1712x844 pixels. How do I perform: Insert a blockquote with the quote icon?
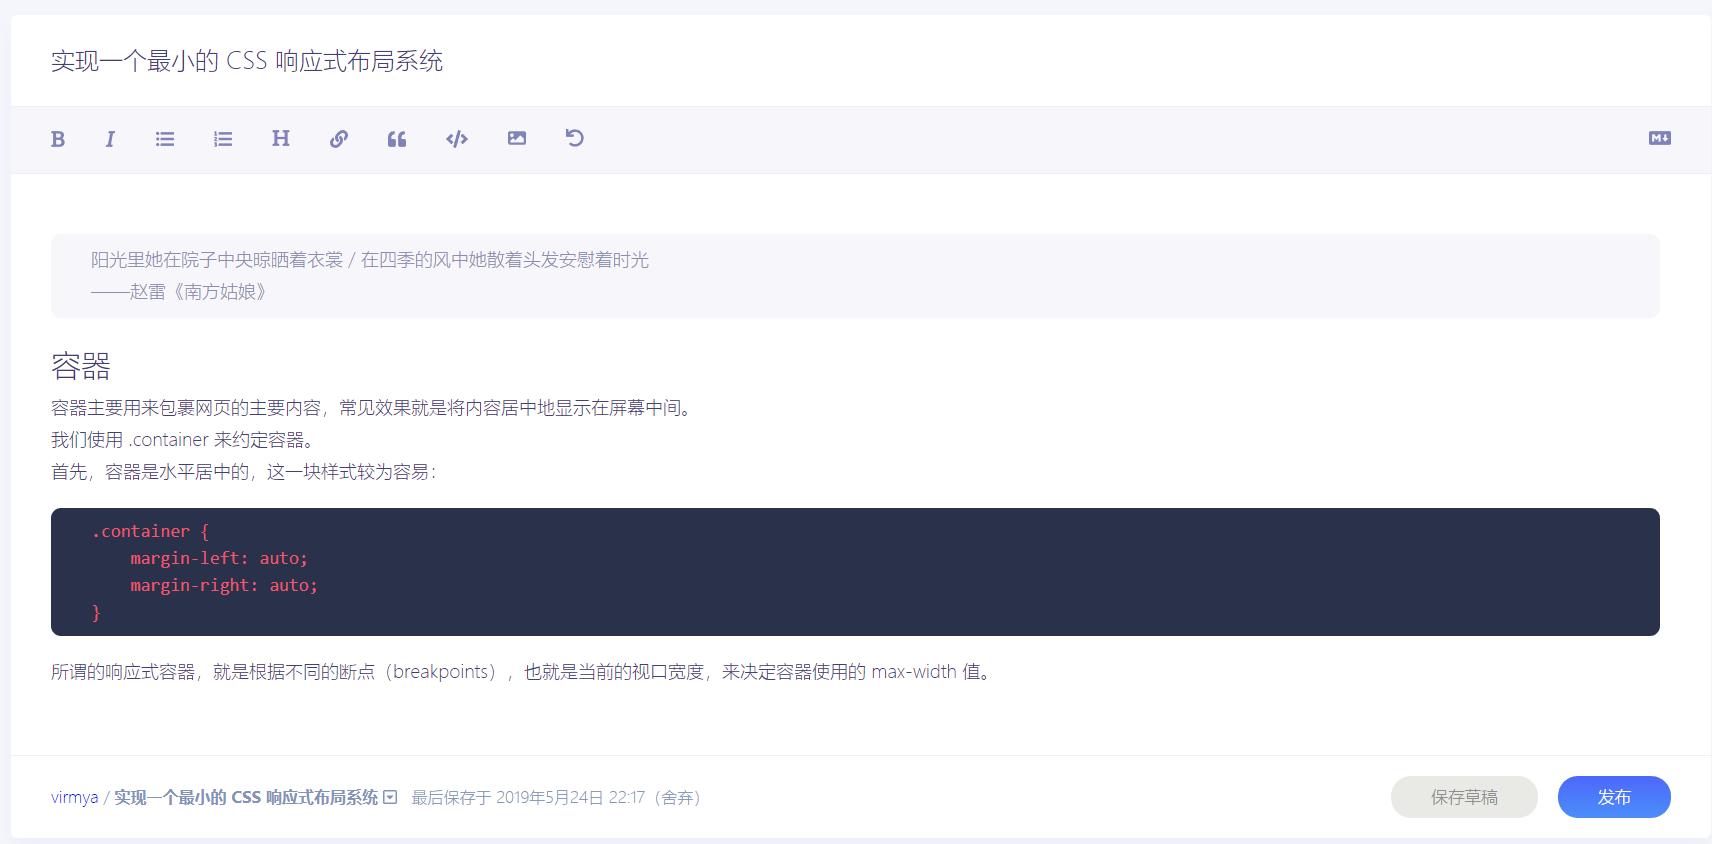(x=397, y=139)
